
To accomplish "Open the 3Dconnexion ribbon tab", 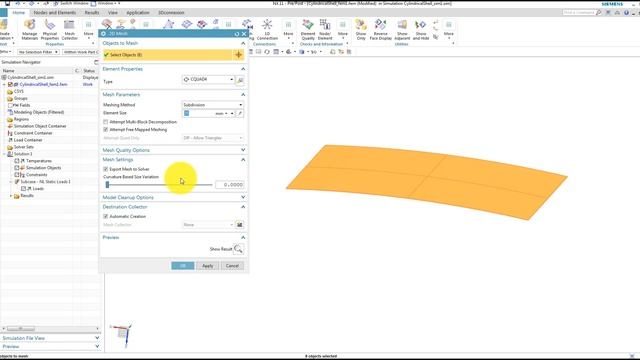I will coord(171,13).
